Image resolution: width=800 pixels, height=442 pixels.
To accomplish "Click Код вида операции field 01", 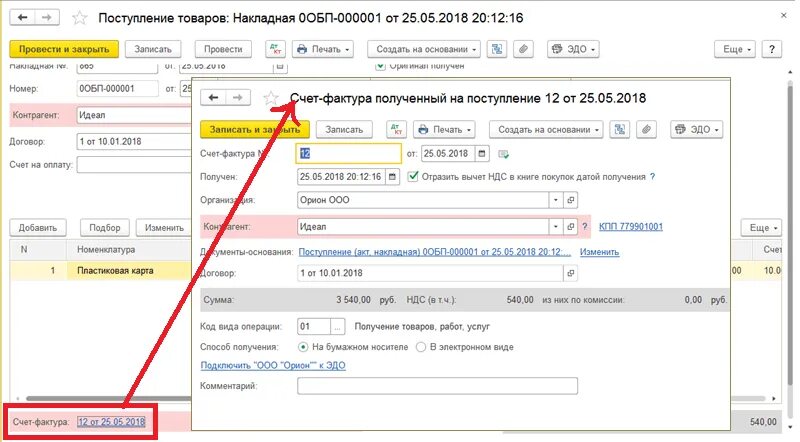I will [x=314, y=326].
